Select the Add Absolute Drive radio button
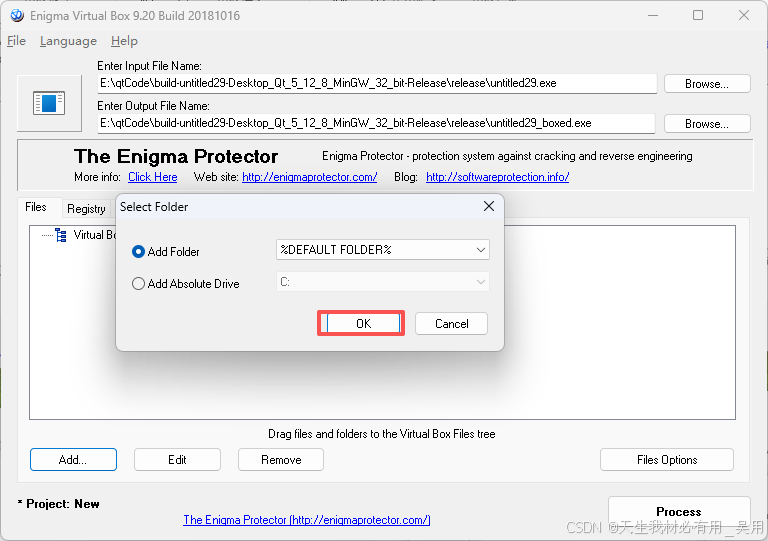This screenshot has height=541, width=768. tap(138, 283)
